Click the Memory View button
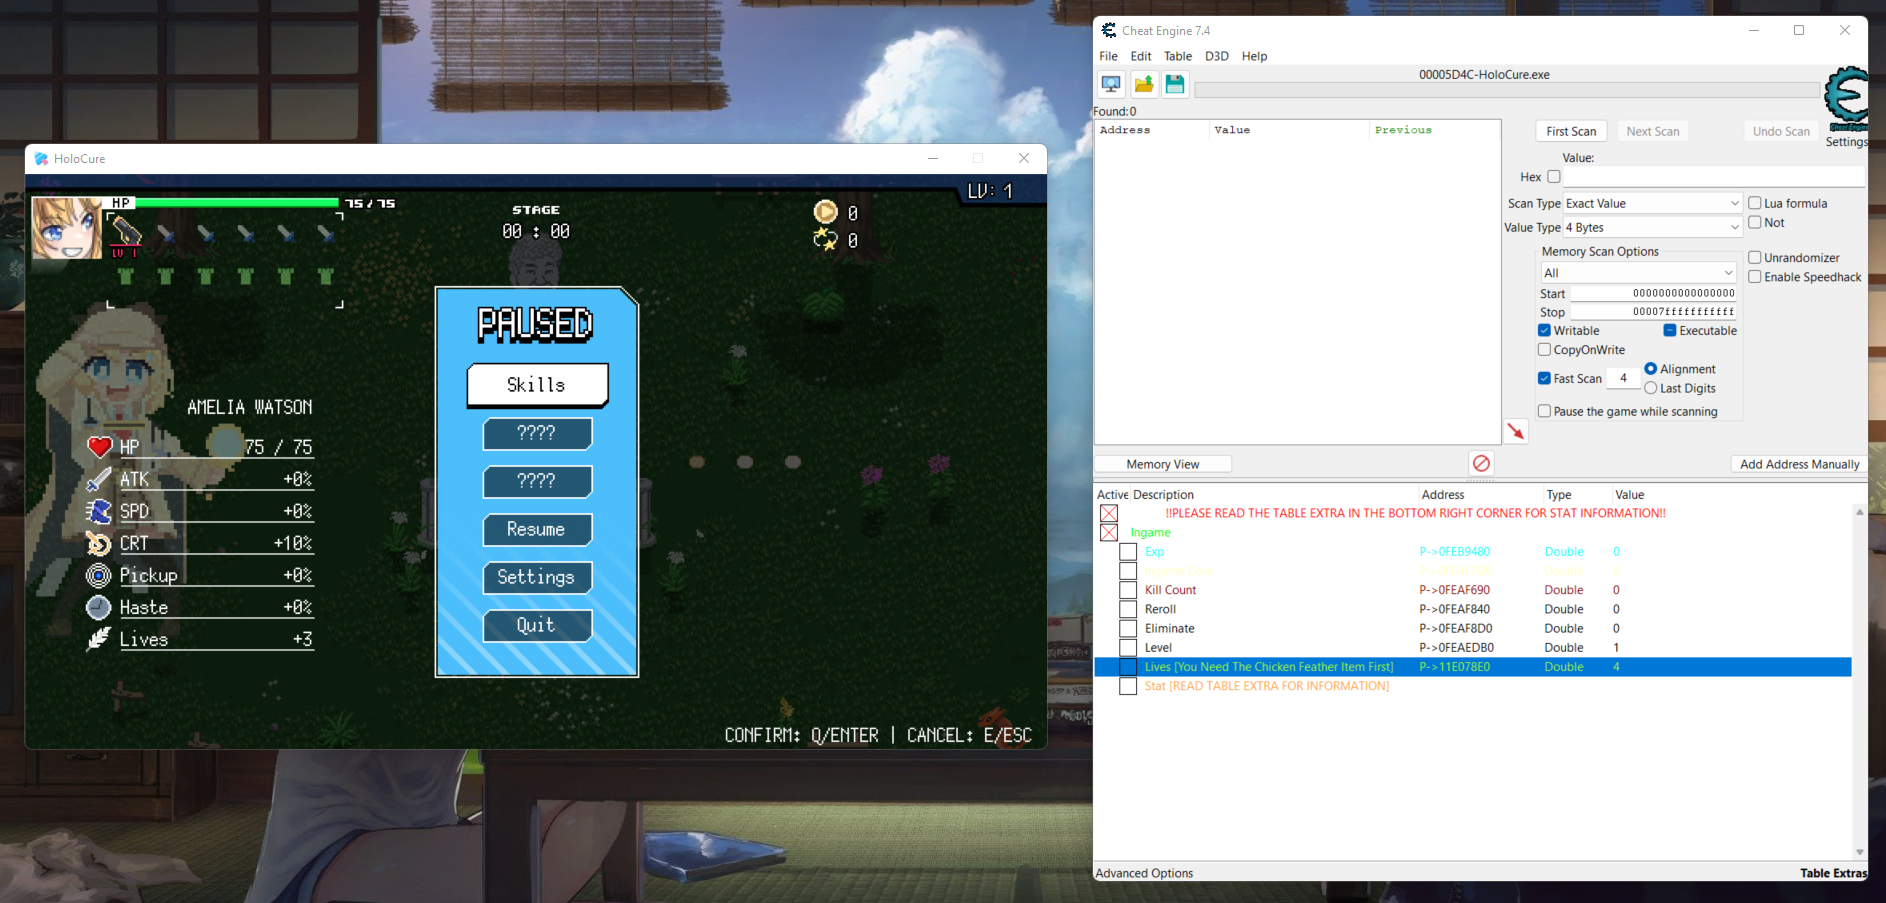 pos(1163,464)
